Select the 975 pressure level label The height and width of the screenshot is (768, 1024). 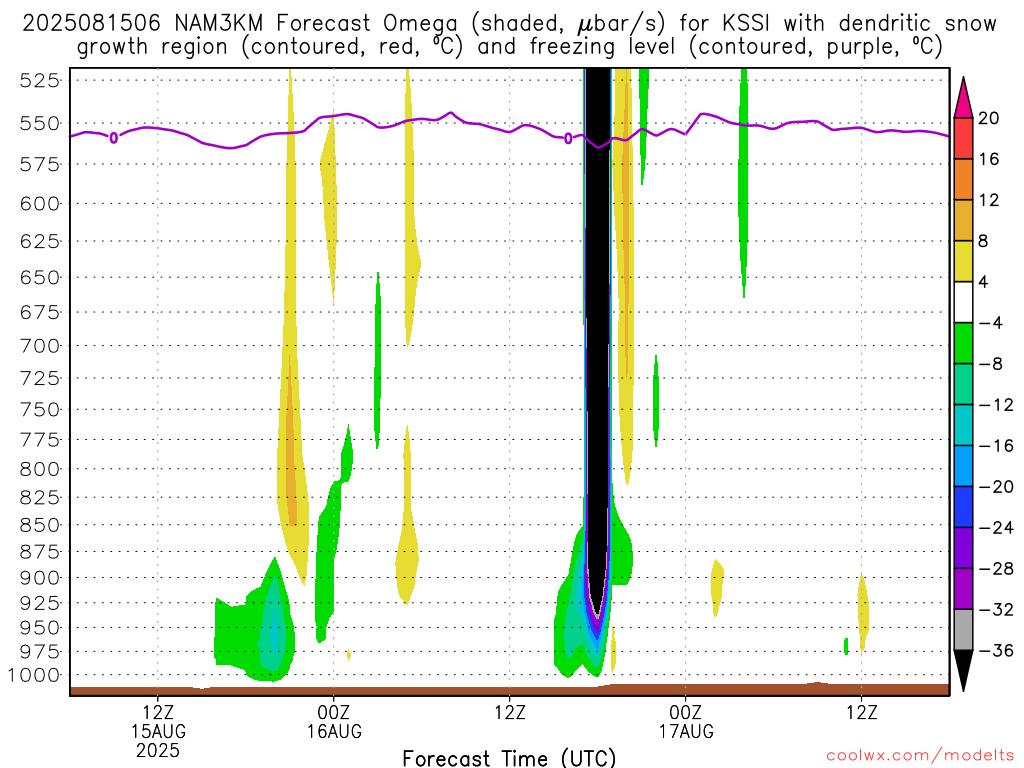coord(39,652)
